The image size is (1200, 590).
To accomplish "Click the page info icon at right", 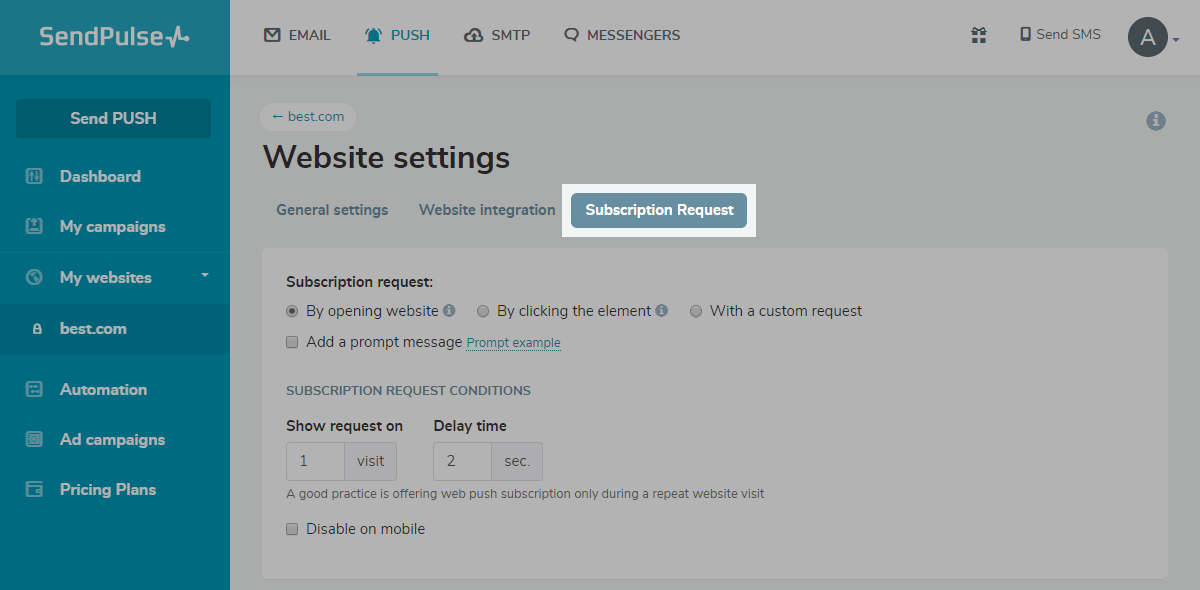I will click(x=1156, y=121).
